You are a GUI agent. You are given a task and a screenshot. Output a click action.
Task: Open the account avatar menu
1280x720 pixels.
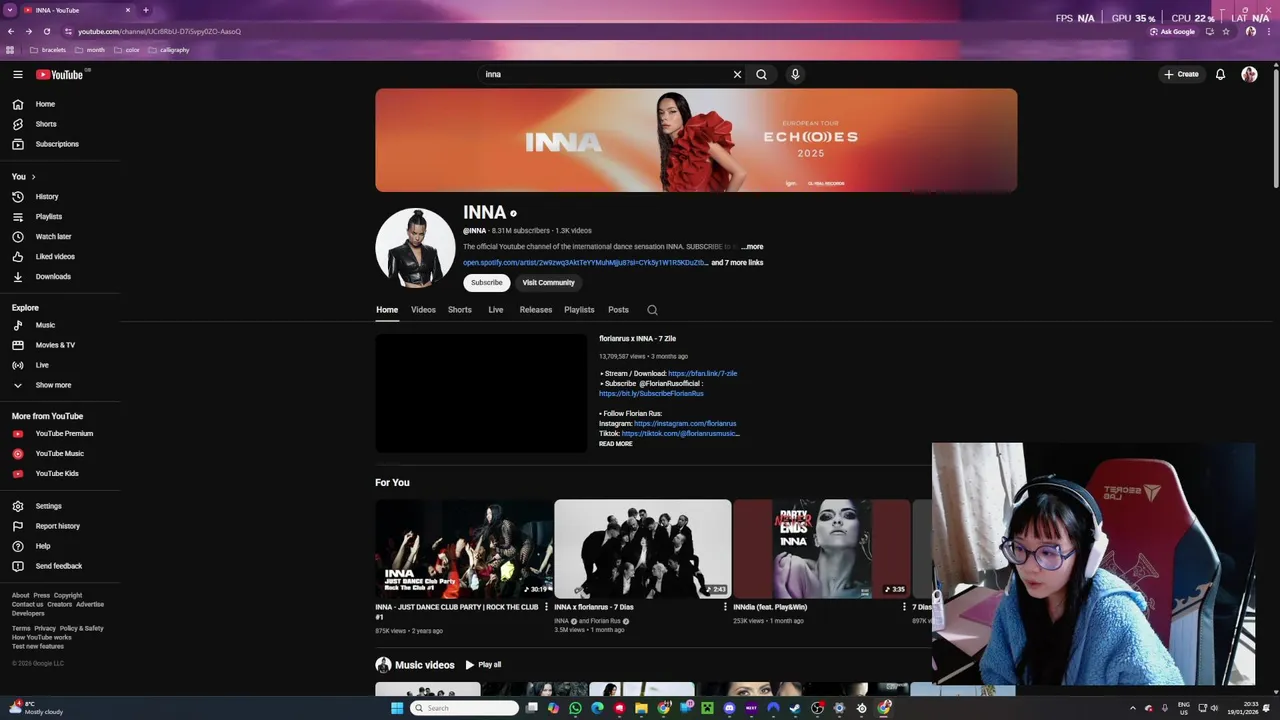click(1249, 74)
